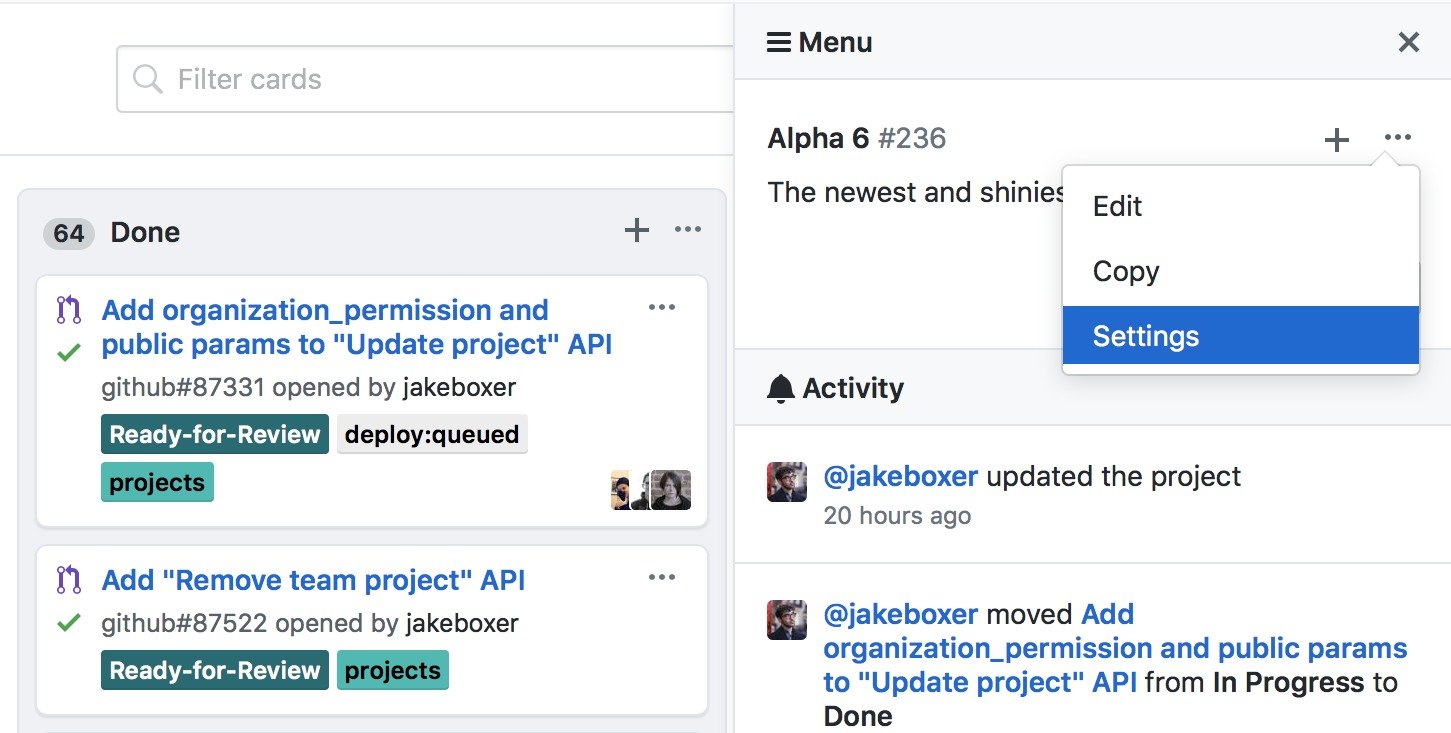Click the "20 hours ago" timestamp
This screenshot has height=733, width=1451.
click(x=897, y=516)
